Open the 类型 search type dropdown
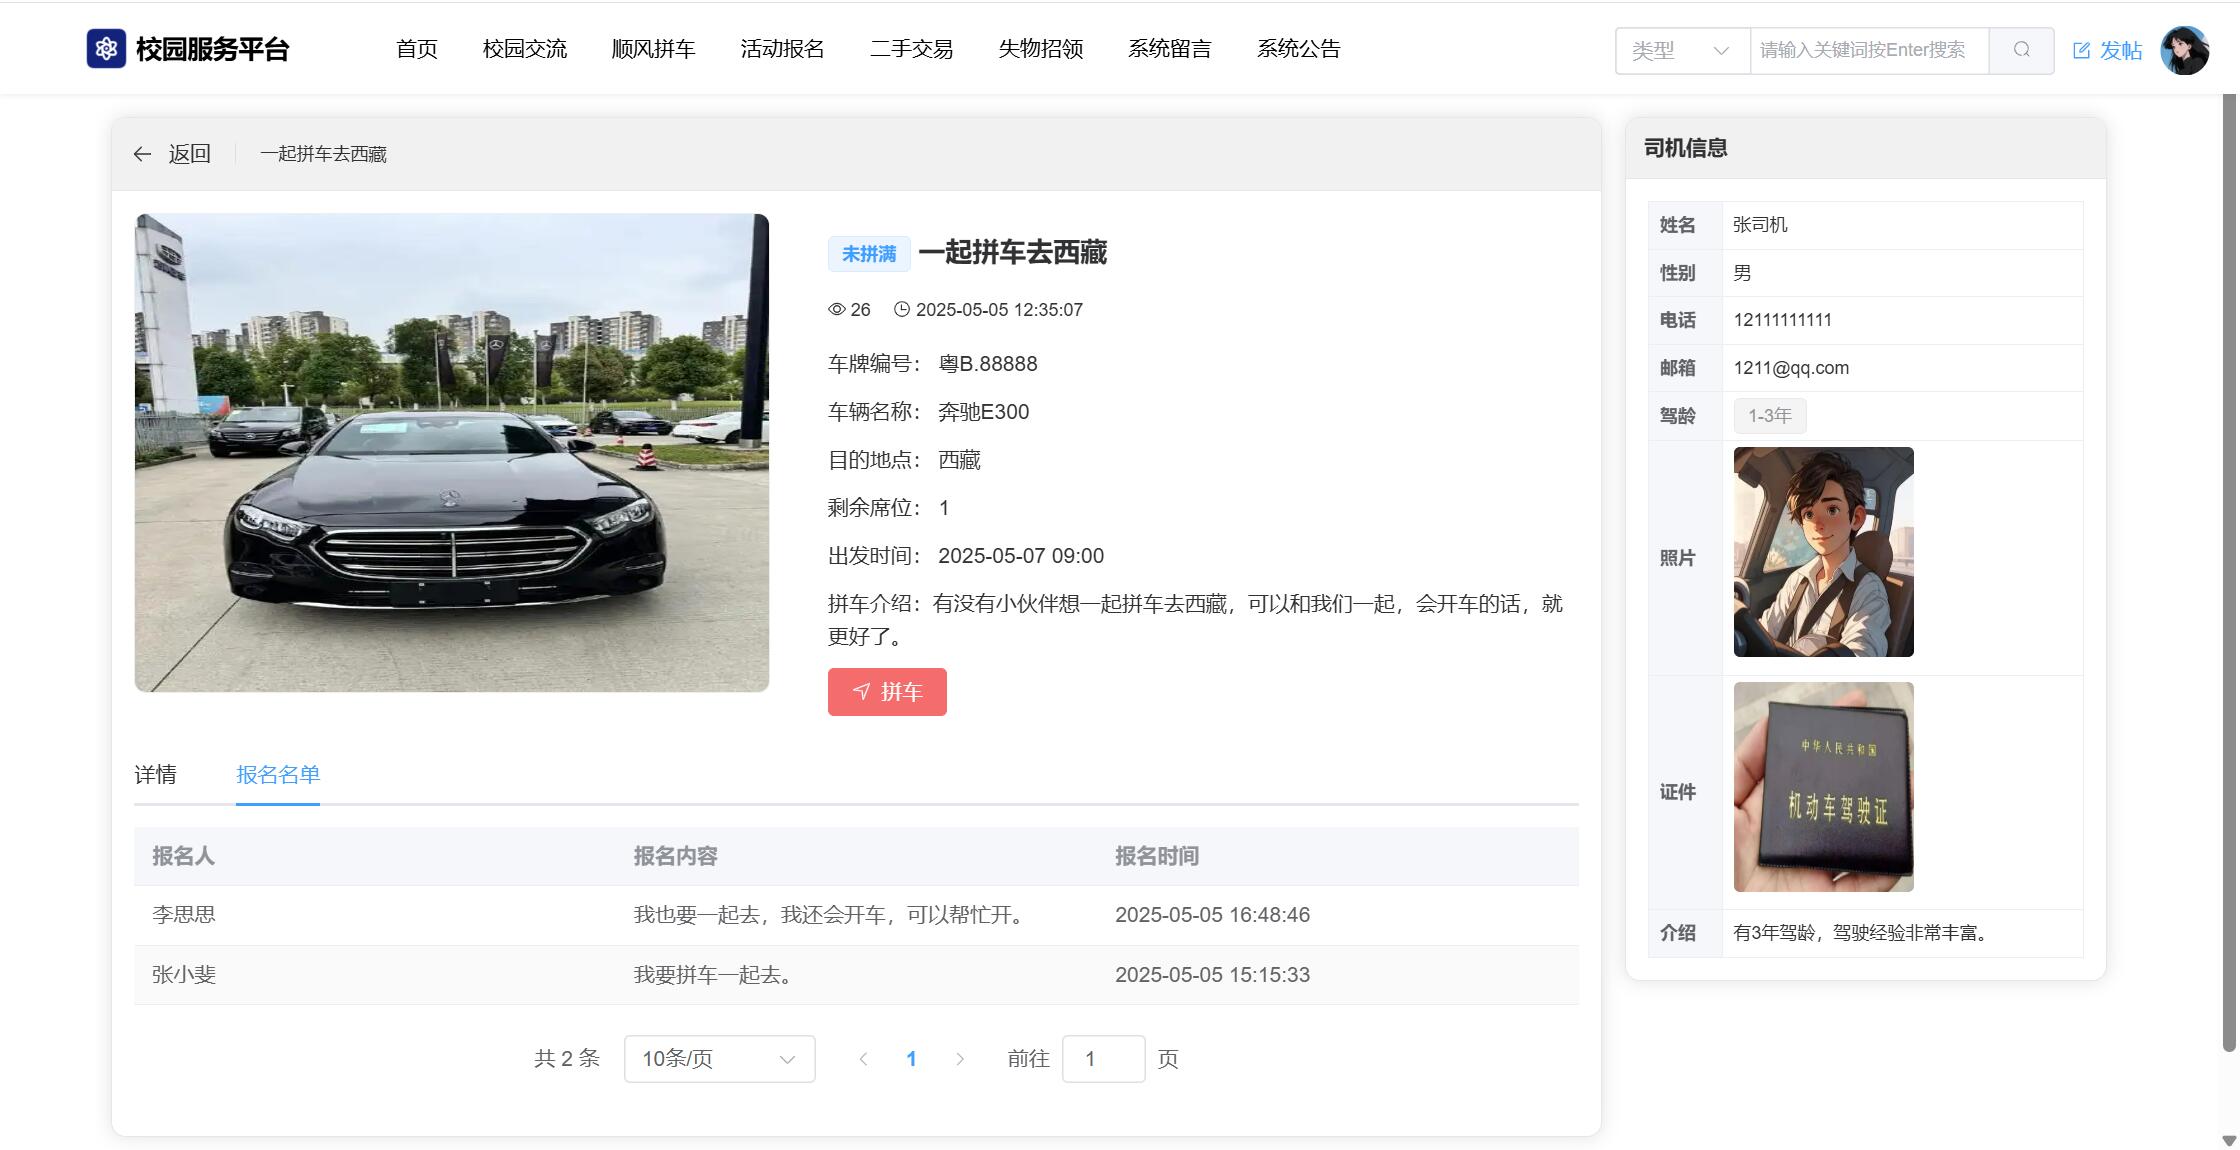Image resolution: width=2240 pixels, height=1150 pixels. tap(1682, 50)
